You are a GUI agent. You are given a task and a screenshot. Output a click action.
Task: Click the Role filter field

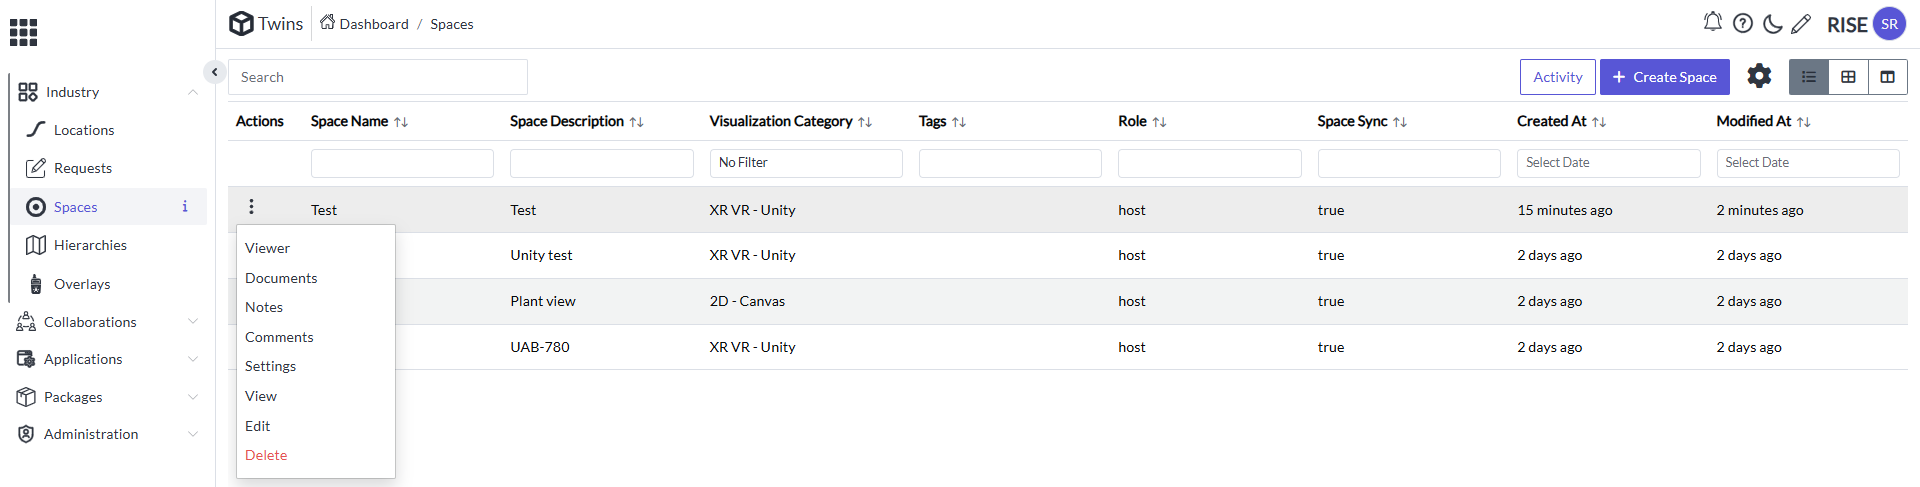tap(1210, 163)
